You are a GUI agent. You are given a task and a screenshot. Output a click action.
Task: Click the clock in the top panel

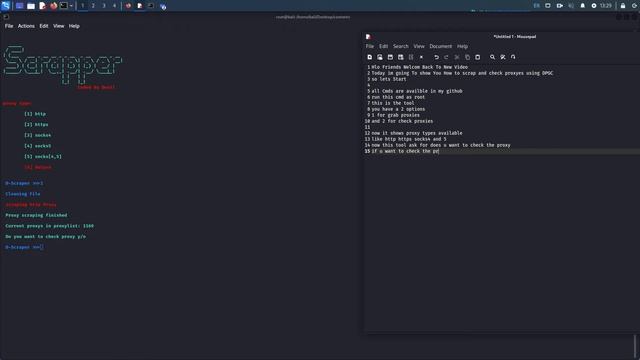606,6
